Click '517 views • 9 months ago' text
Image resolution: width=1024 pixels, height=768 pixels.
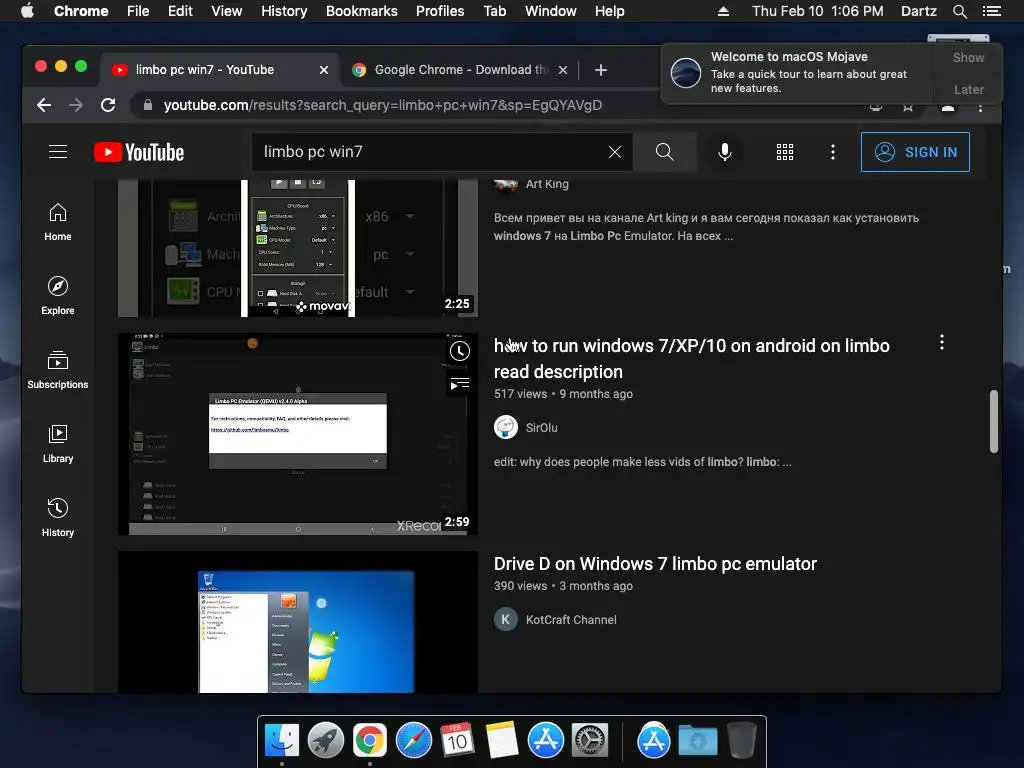[563, 394]
